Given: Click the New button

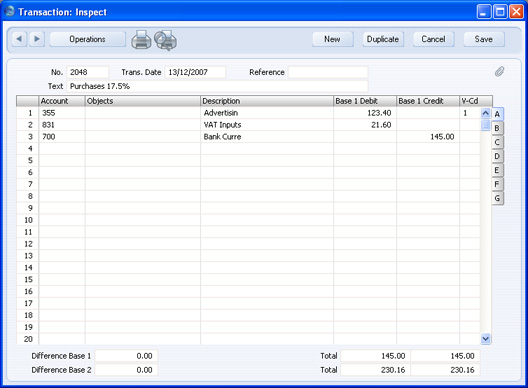Looking at the screenshot, I should [x=332, y=39].
